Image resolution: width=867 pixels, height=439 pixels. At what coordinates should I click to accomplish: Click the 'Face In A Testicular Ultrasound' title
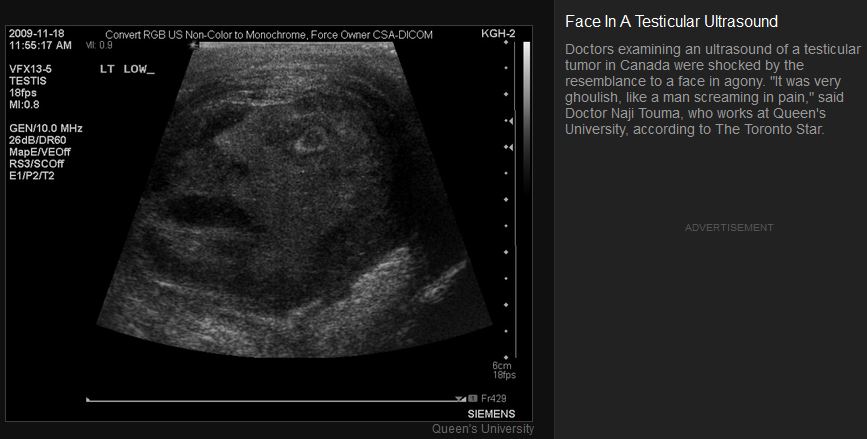point(671,21)
